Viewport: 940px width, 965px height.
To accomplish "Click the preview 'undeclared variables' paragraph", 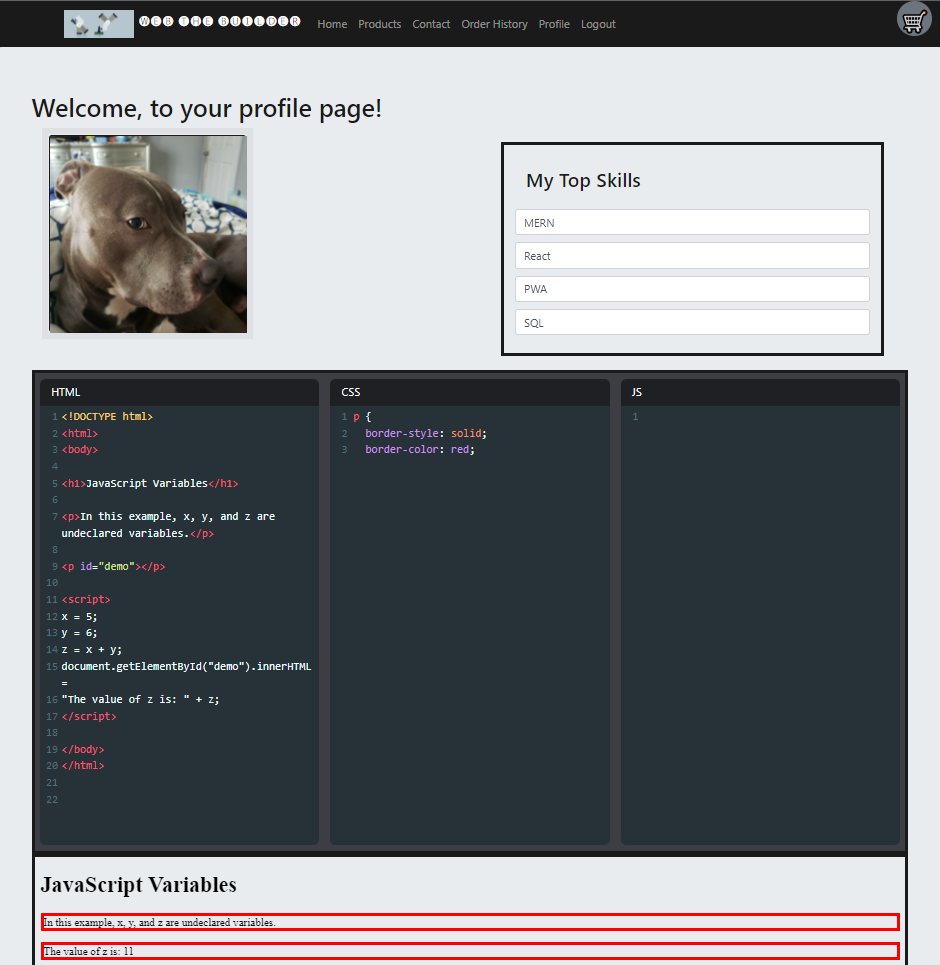I will 470,922.
